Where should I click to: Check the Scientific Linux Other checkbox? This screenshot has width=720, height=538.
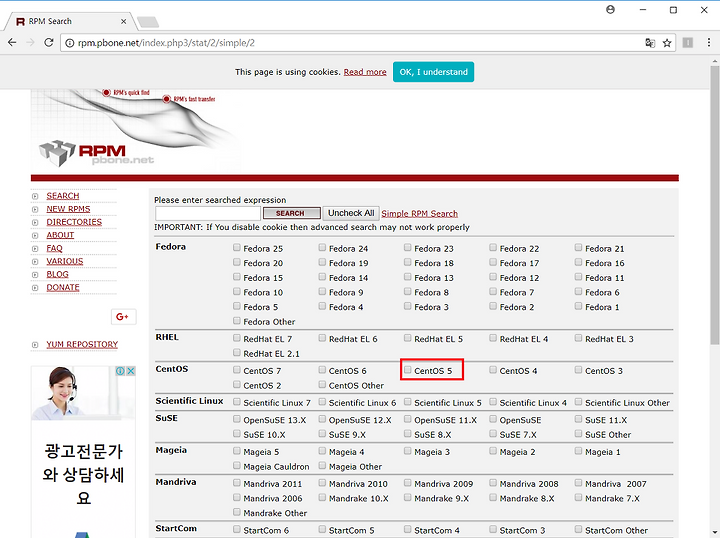pyautogui.click(x=578, y=402)
